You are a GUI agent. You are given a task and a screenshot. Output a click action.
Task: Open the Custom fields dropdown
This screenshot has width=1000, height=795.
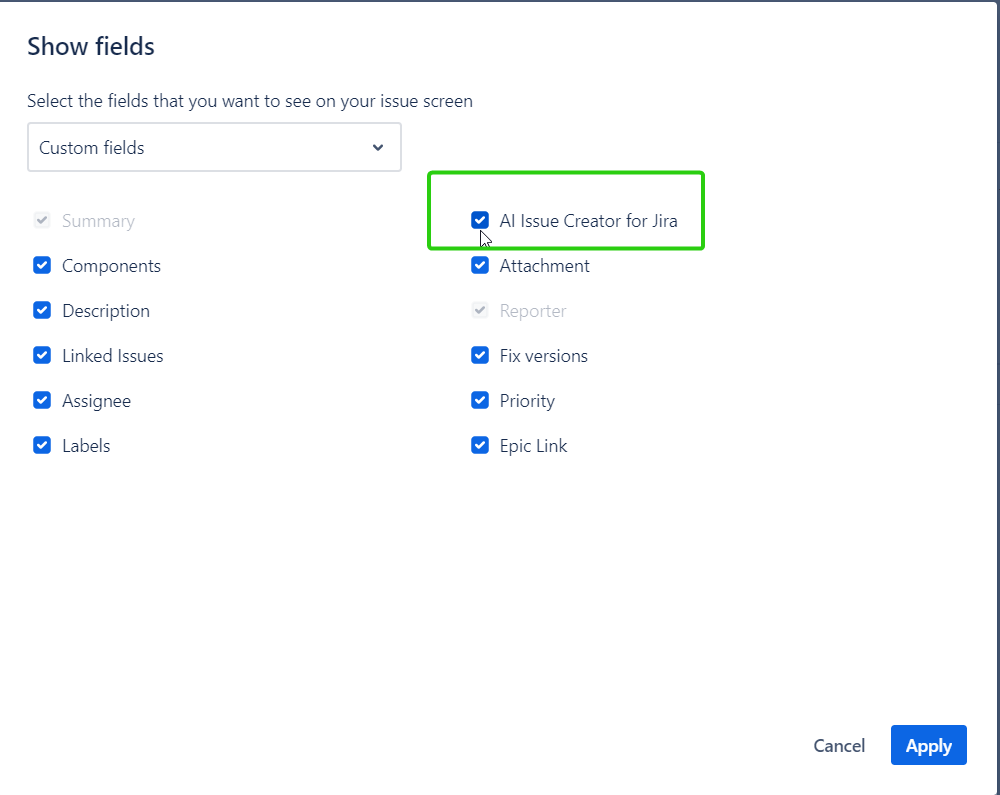pos(213,148)
